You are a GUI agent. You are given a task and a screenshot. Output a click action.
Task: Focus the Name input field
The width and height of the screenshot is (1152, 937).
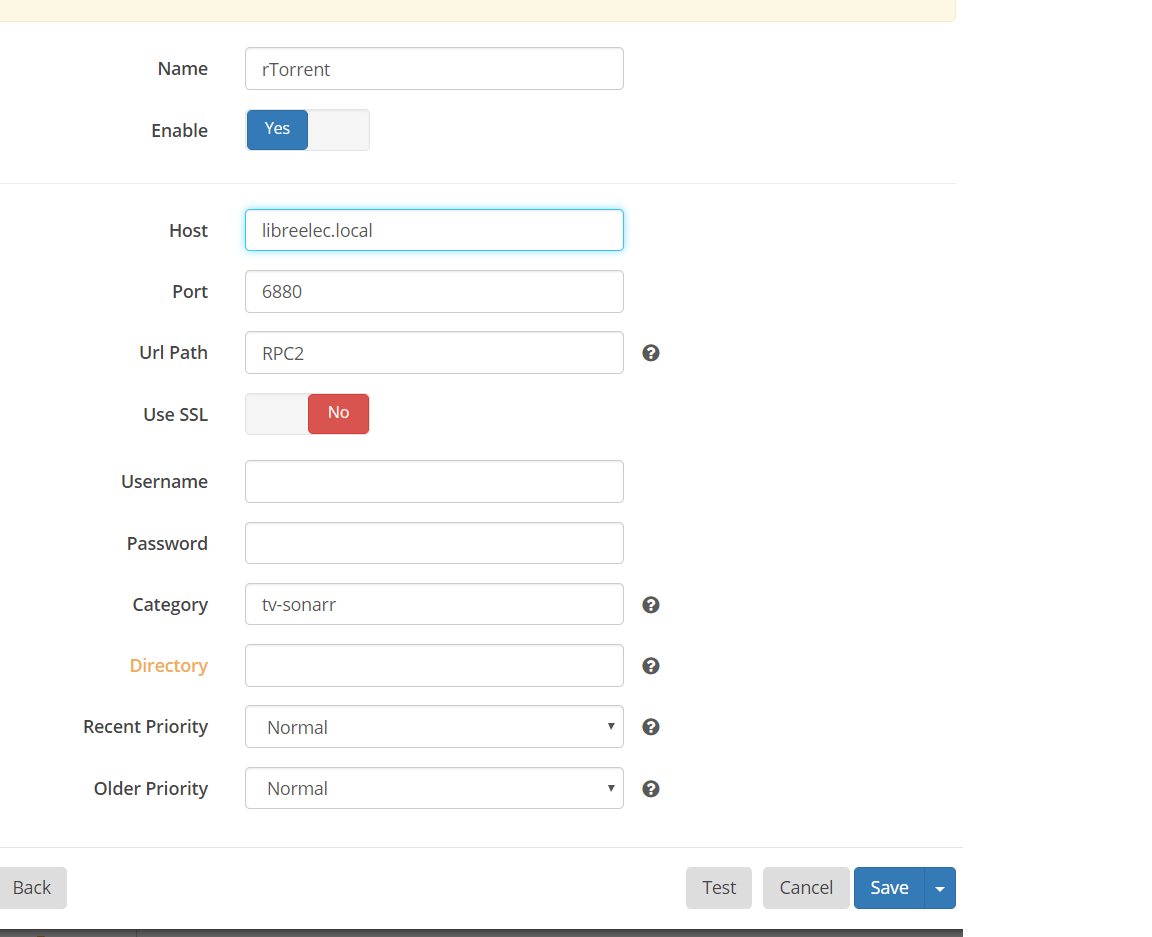434,69
